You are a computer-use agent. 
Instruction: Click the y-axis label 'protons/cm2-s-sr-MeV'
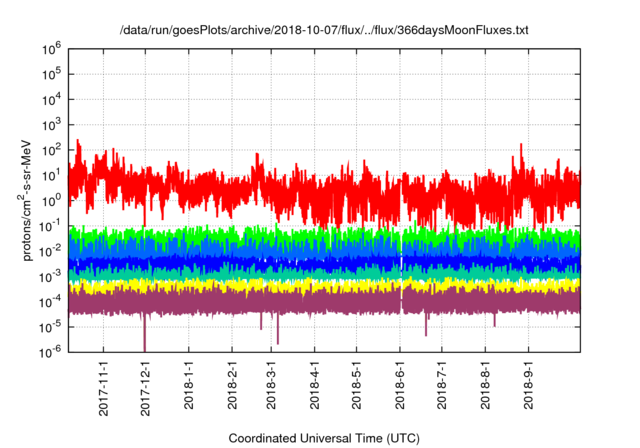(x=26, y=200)
